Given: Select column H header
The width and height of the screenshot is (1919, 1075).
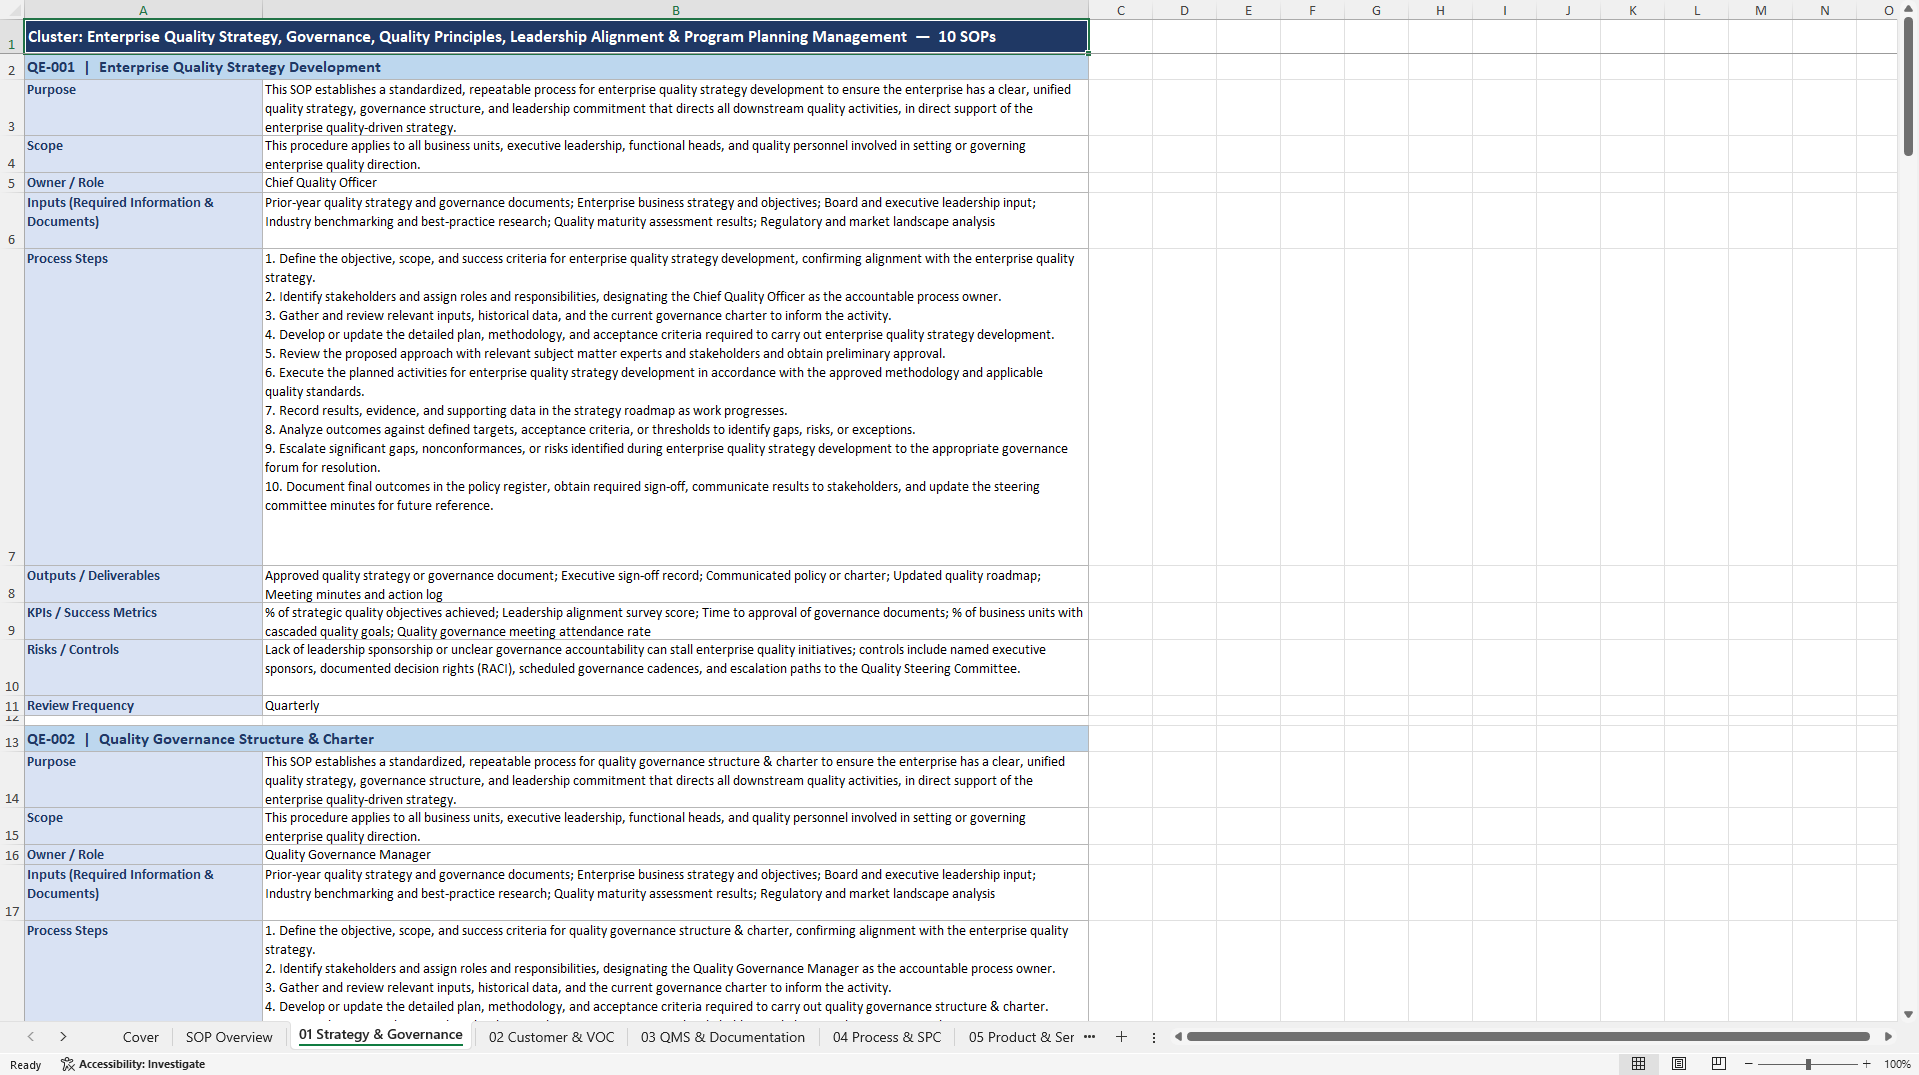Looking at the screenshot, I should [1440, 10].
